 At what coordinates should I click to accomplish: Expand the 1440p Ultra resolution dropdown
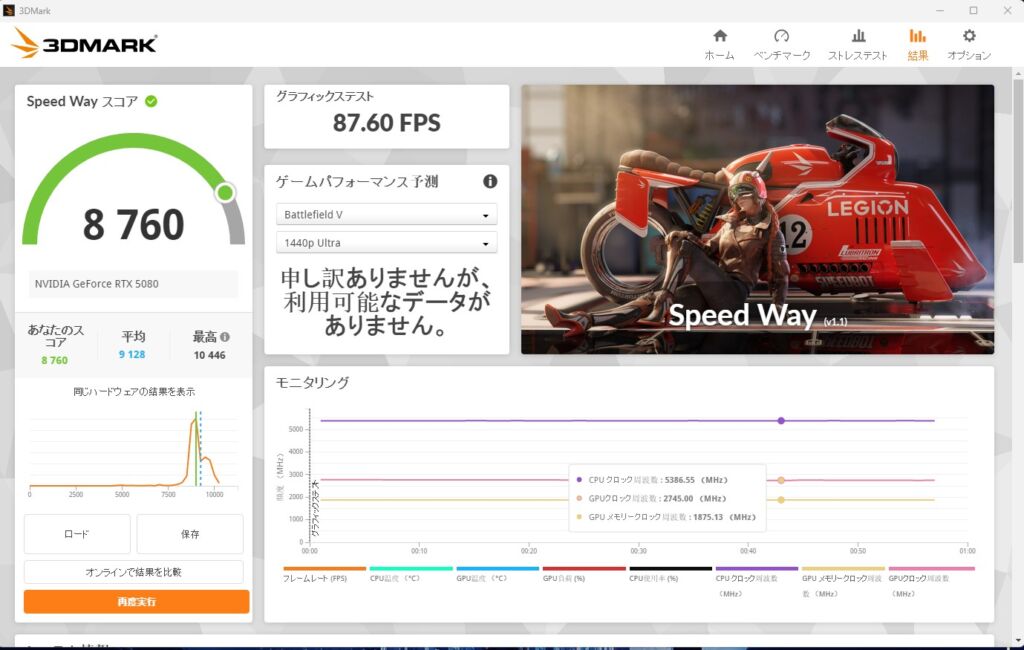pyautogui.click(x=387, y=242)
